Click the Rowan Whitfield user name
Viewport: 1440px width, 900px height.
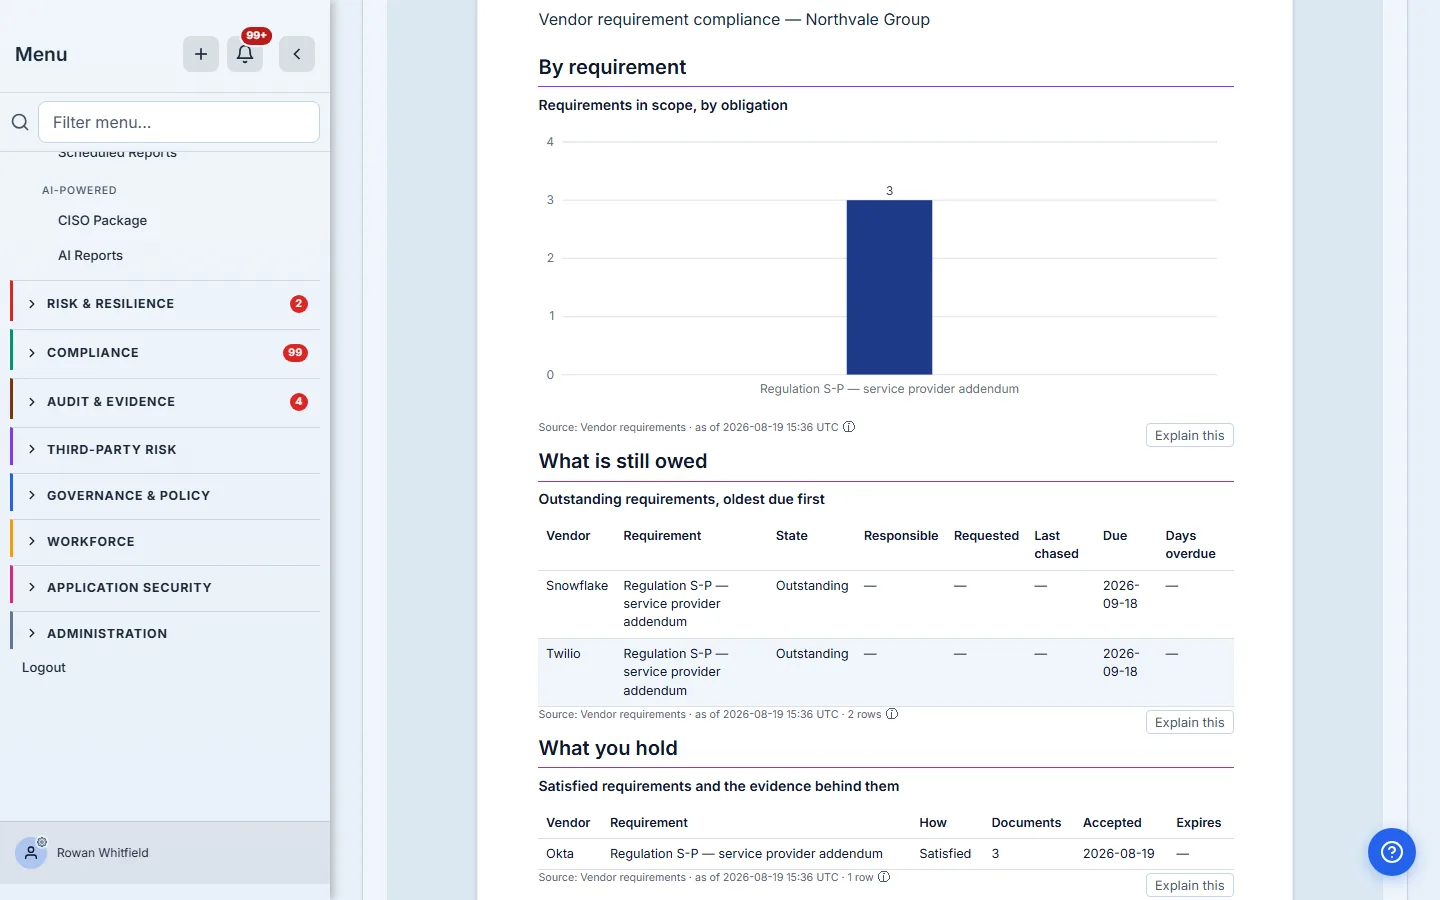click(102, 853)
